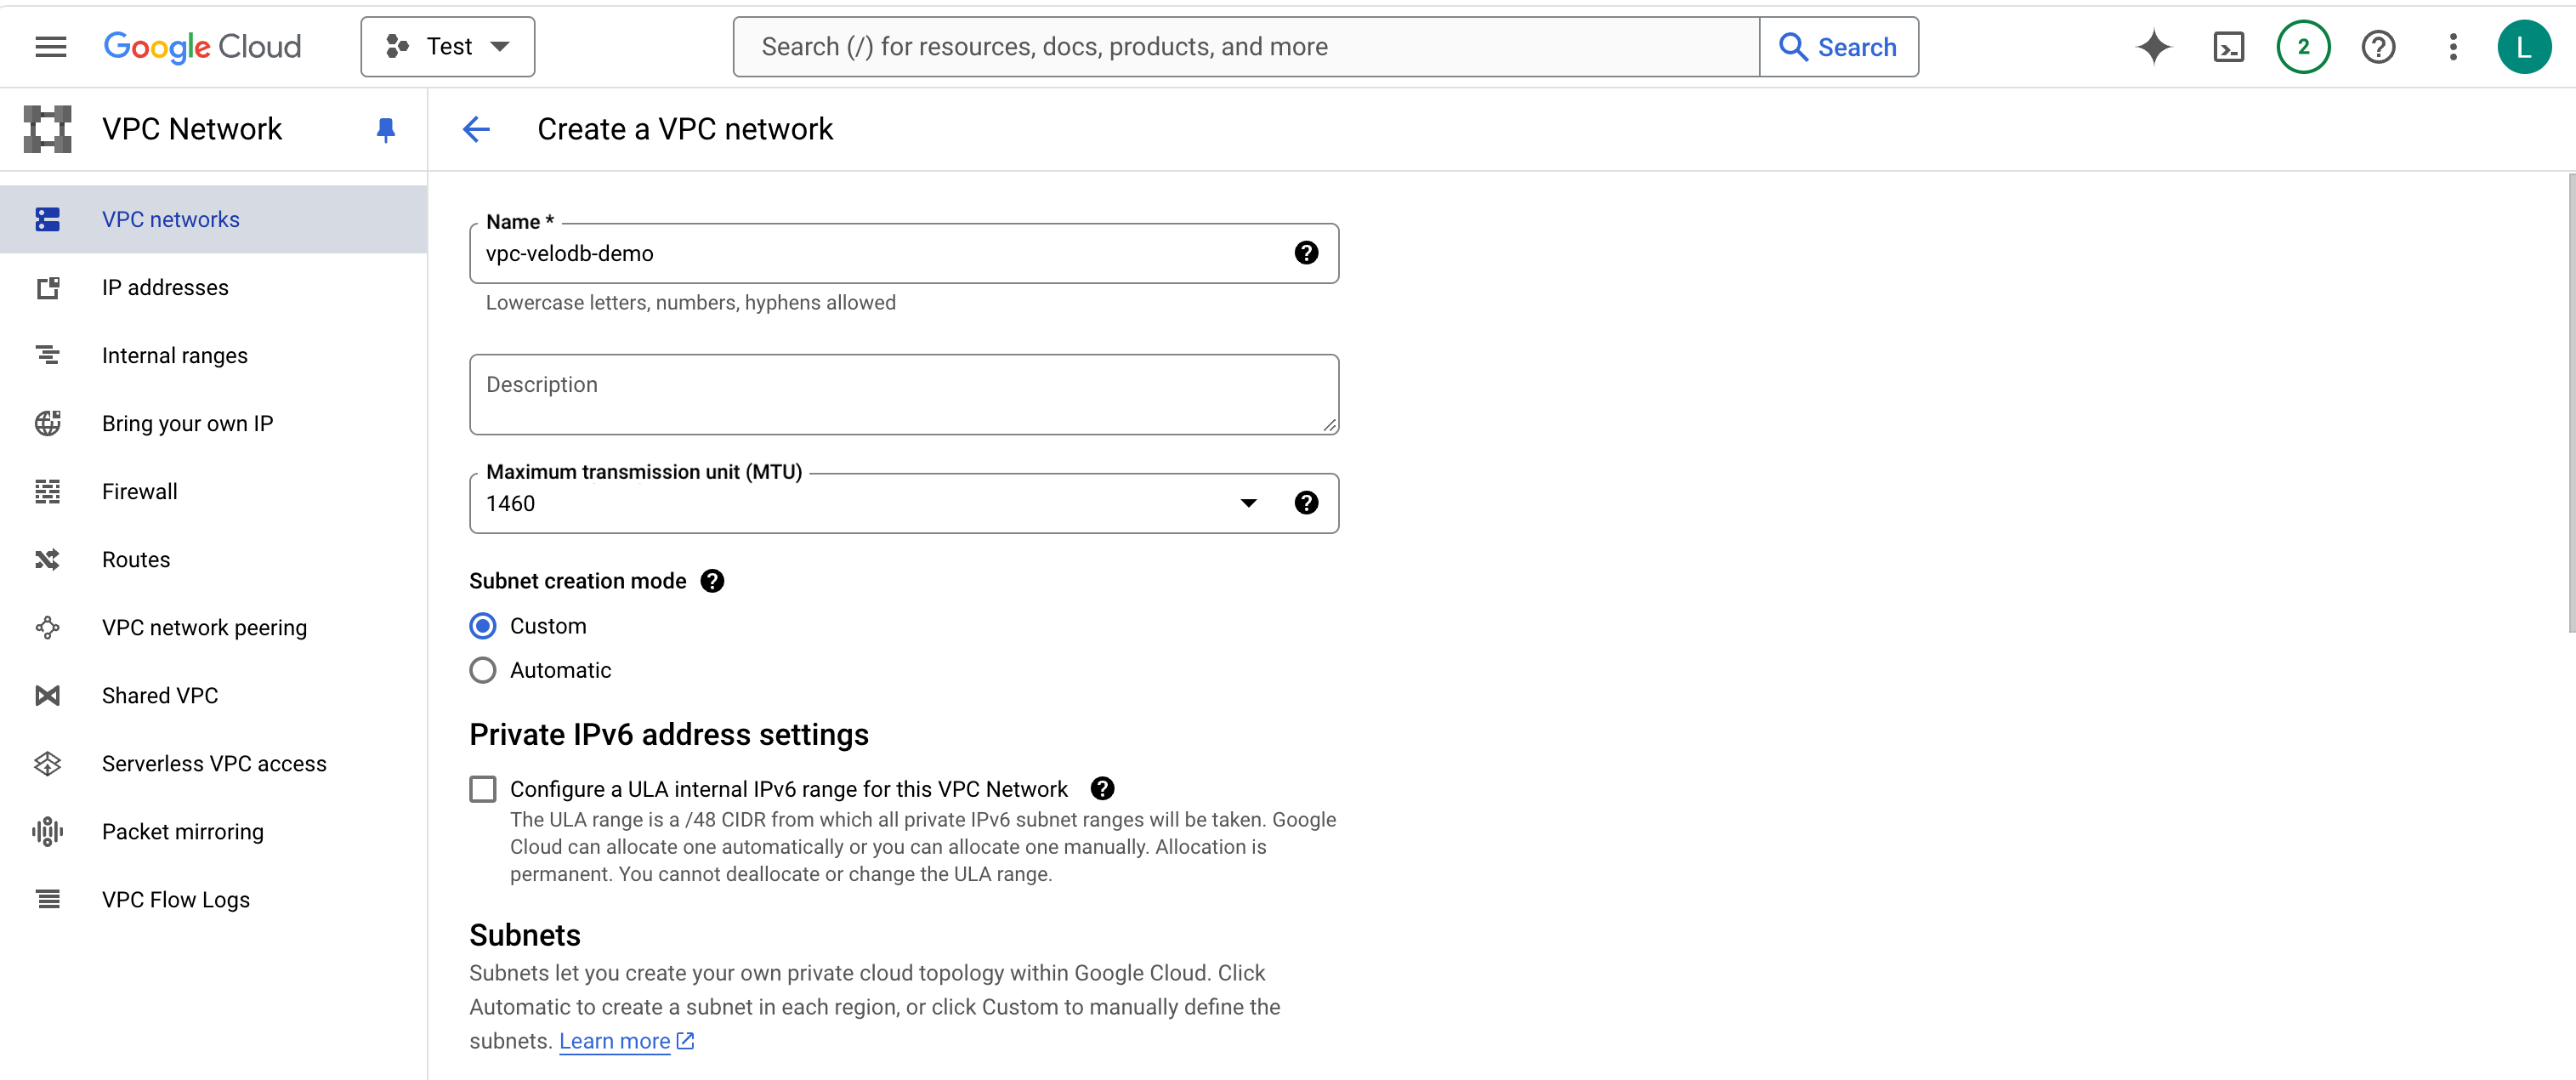Select the Automatic subnet creation mode

pos(483,670)
